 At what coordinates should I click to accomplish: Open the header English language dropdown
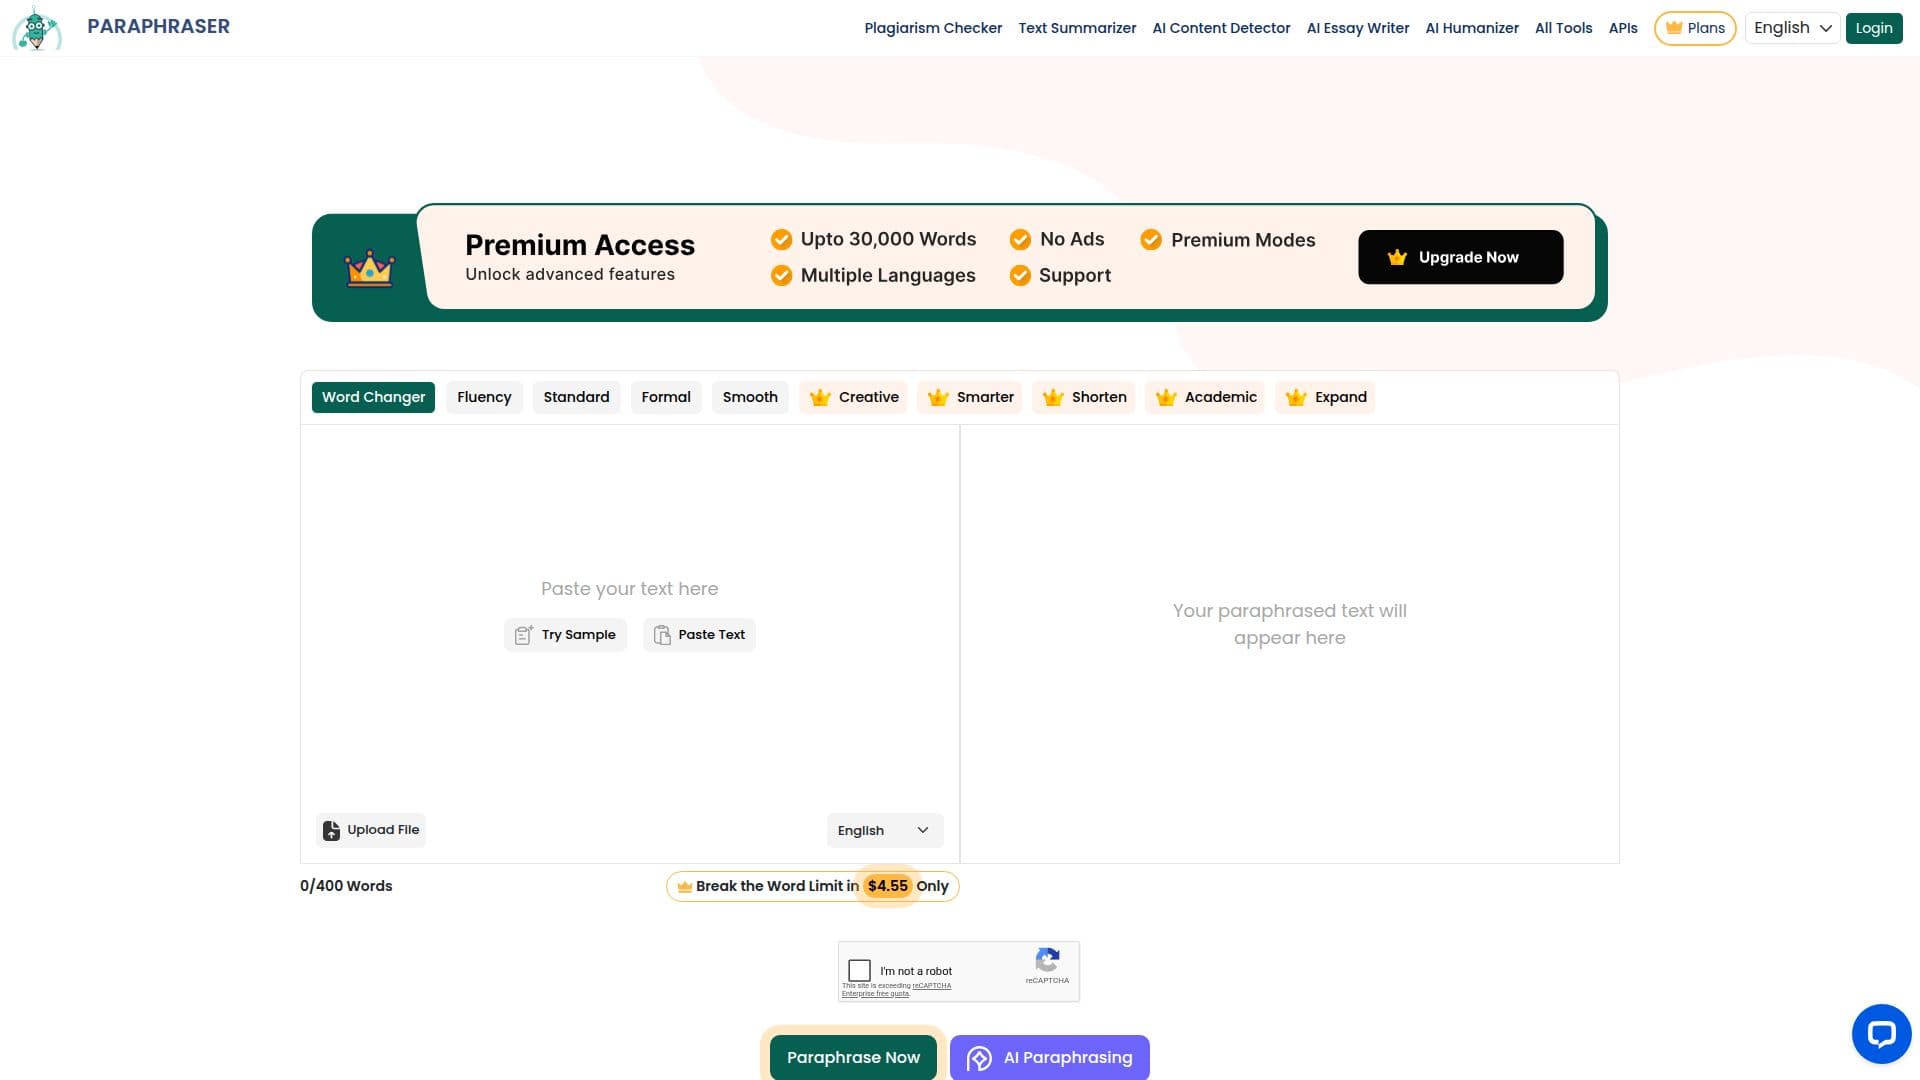1792,28
